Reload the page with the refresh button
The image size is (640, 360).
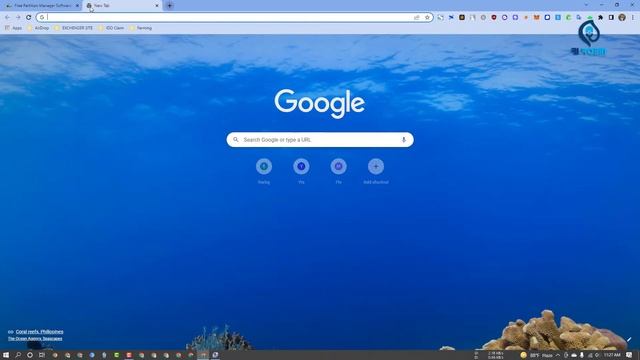29,17
